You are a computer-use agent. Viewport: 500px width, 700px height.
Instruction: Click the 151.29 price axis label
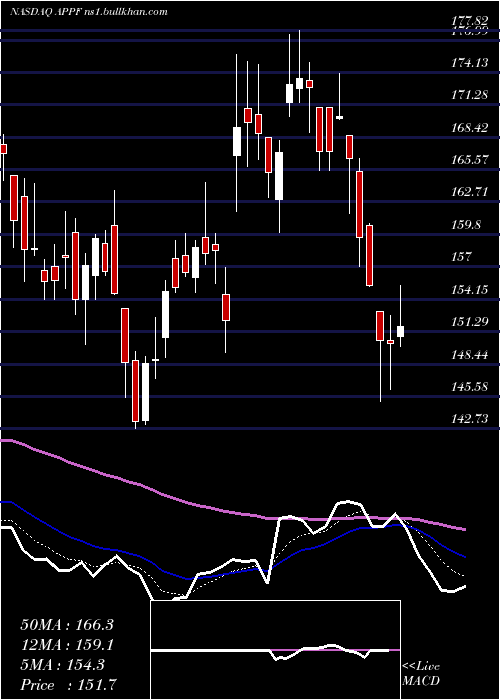(x=469, y=321)
